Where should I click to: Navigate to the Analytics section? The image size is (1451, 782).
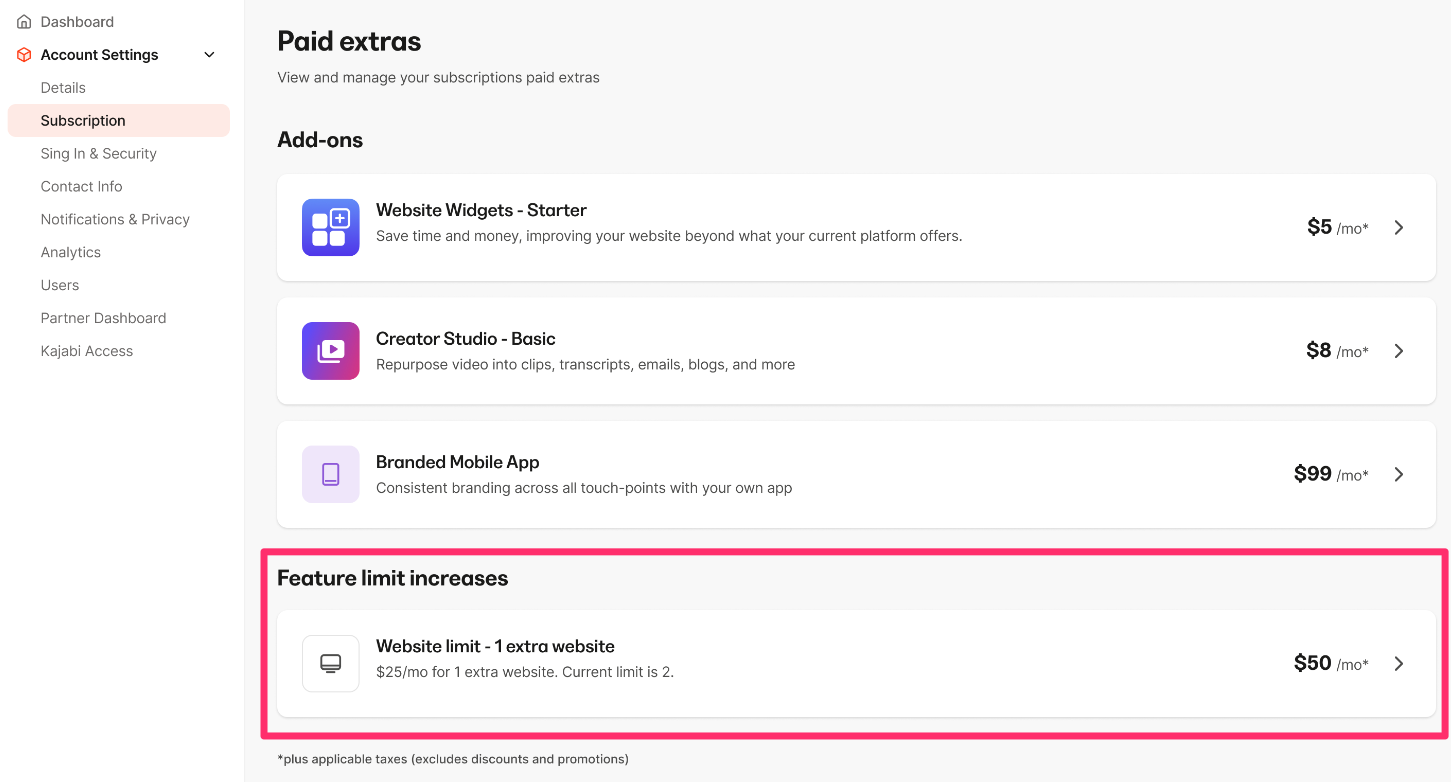pyautogui.click(x=70, y=252)
